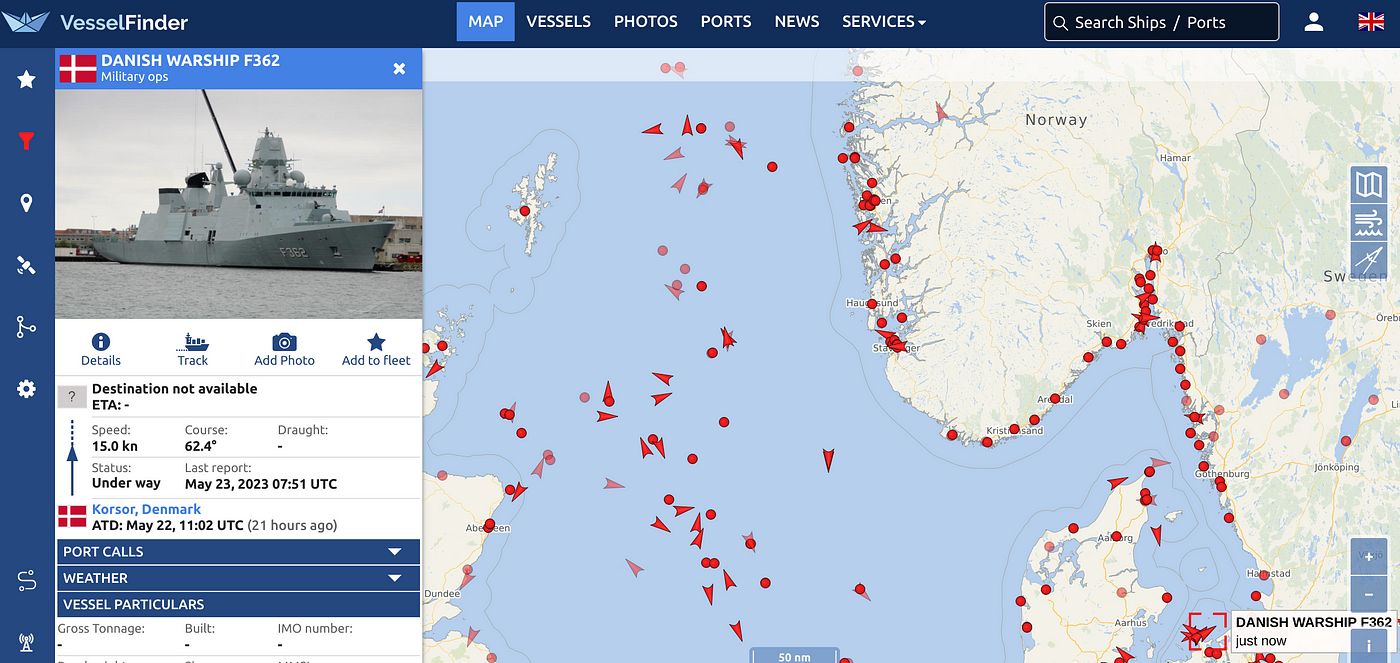Open the PHOTOS page
This screenshot has height=663, width=1400.
[x=646, y=22]
